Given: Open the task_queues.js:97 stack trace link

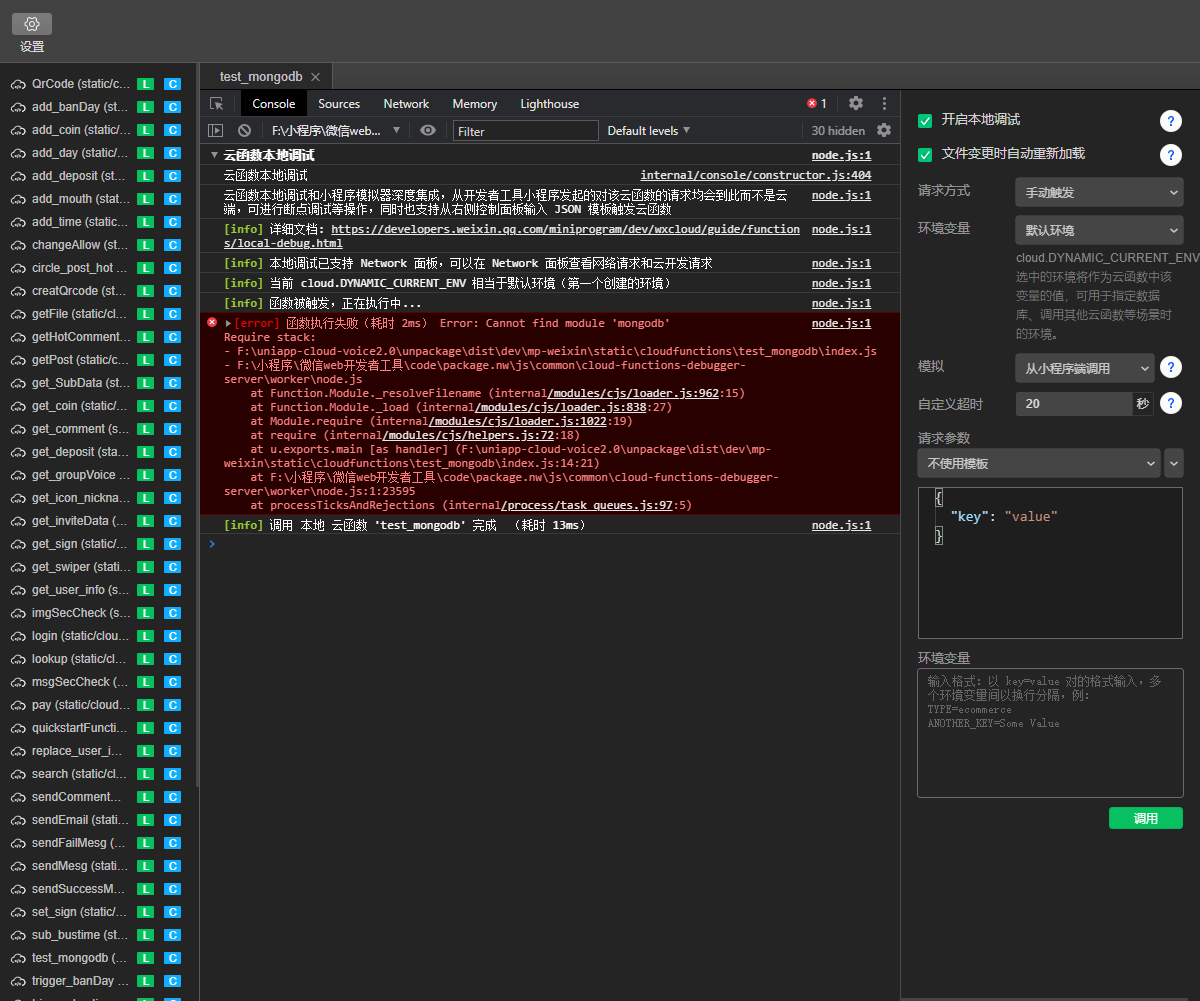Looking at the screenshot, I should [589, 505].
